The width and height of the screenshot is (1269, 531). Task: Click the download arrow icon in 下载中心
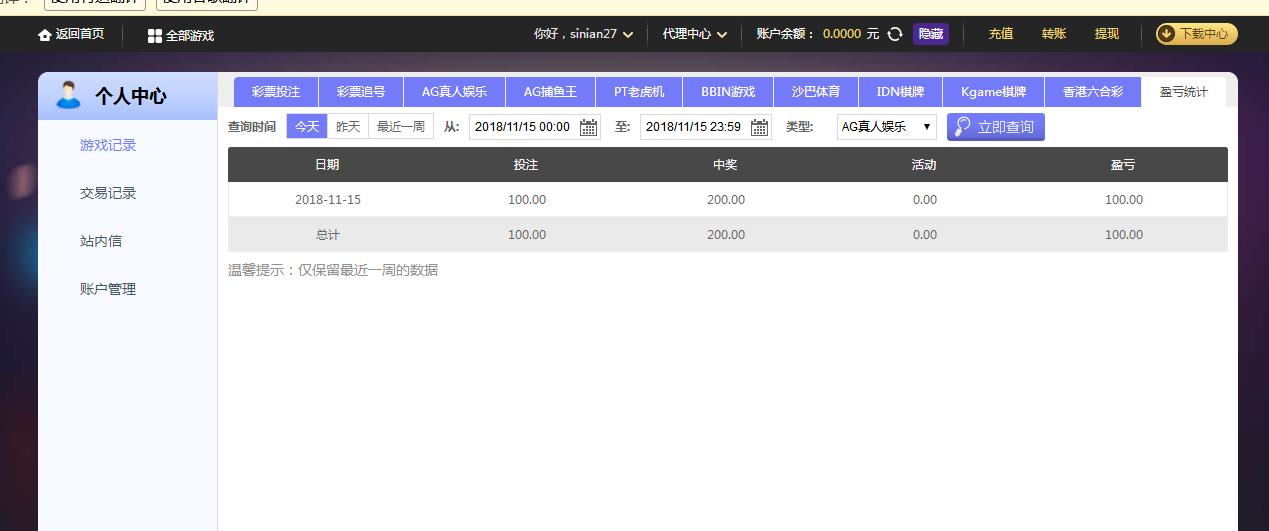(1167, 34)
